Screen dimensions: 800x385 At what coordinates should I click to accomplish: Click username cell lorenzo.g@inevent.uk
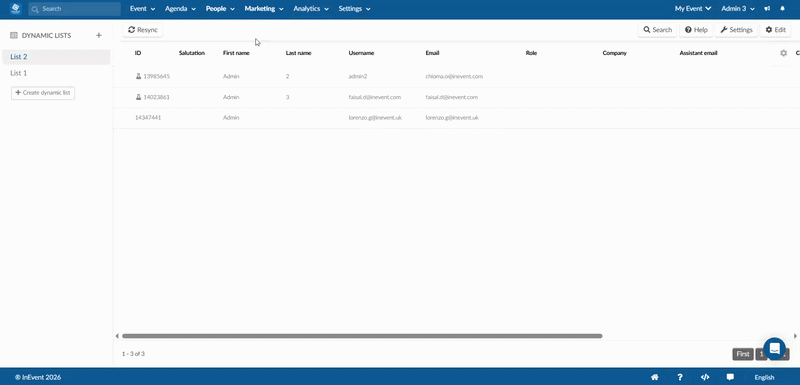[x=375, y=117]
